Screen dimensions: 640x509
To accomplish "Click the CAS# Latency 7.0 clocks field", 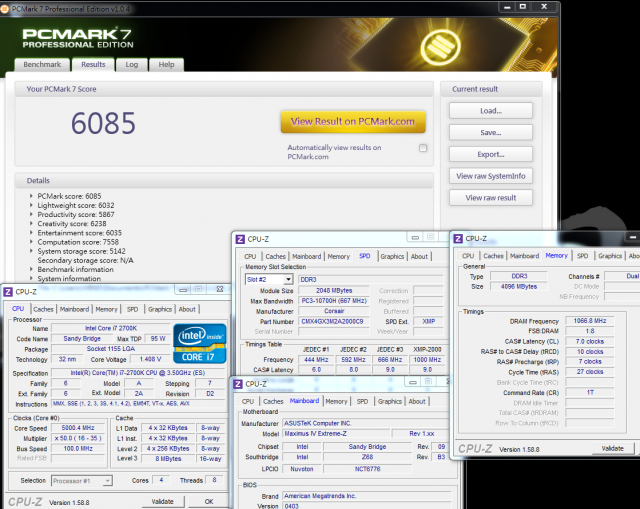I will pos(590,341).
